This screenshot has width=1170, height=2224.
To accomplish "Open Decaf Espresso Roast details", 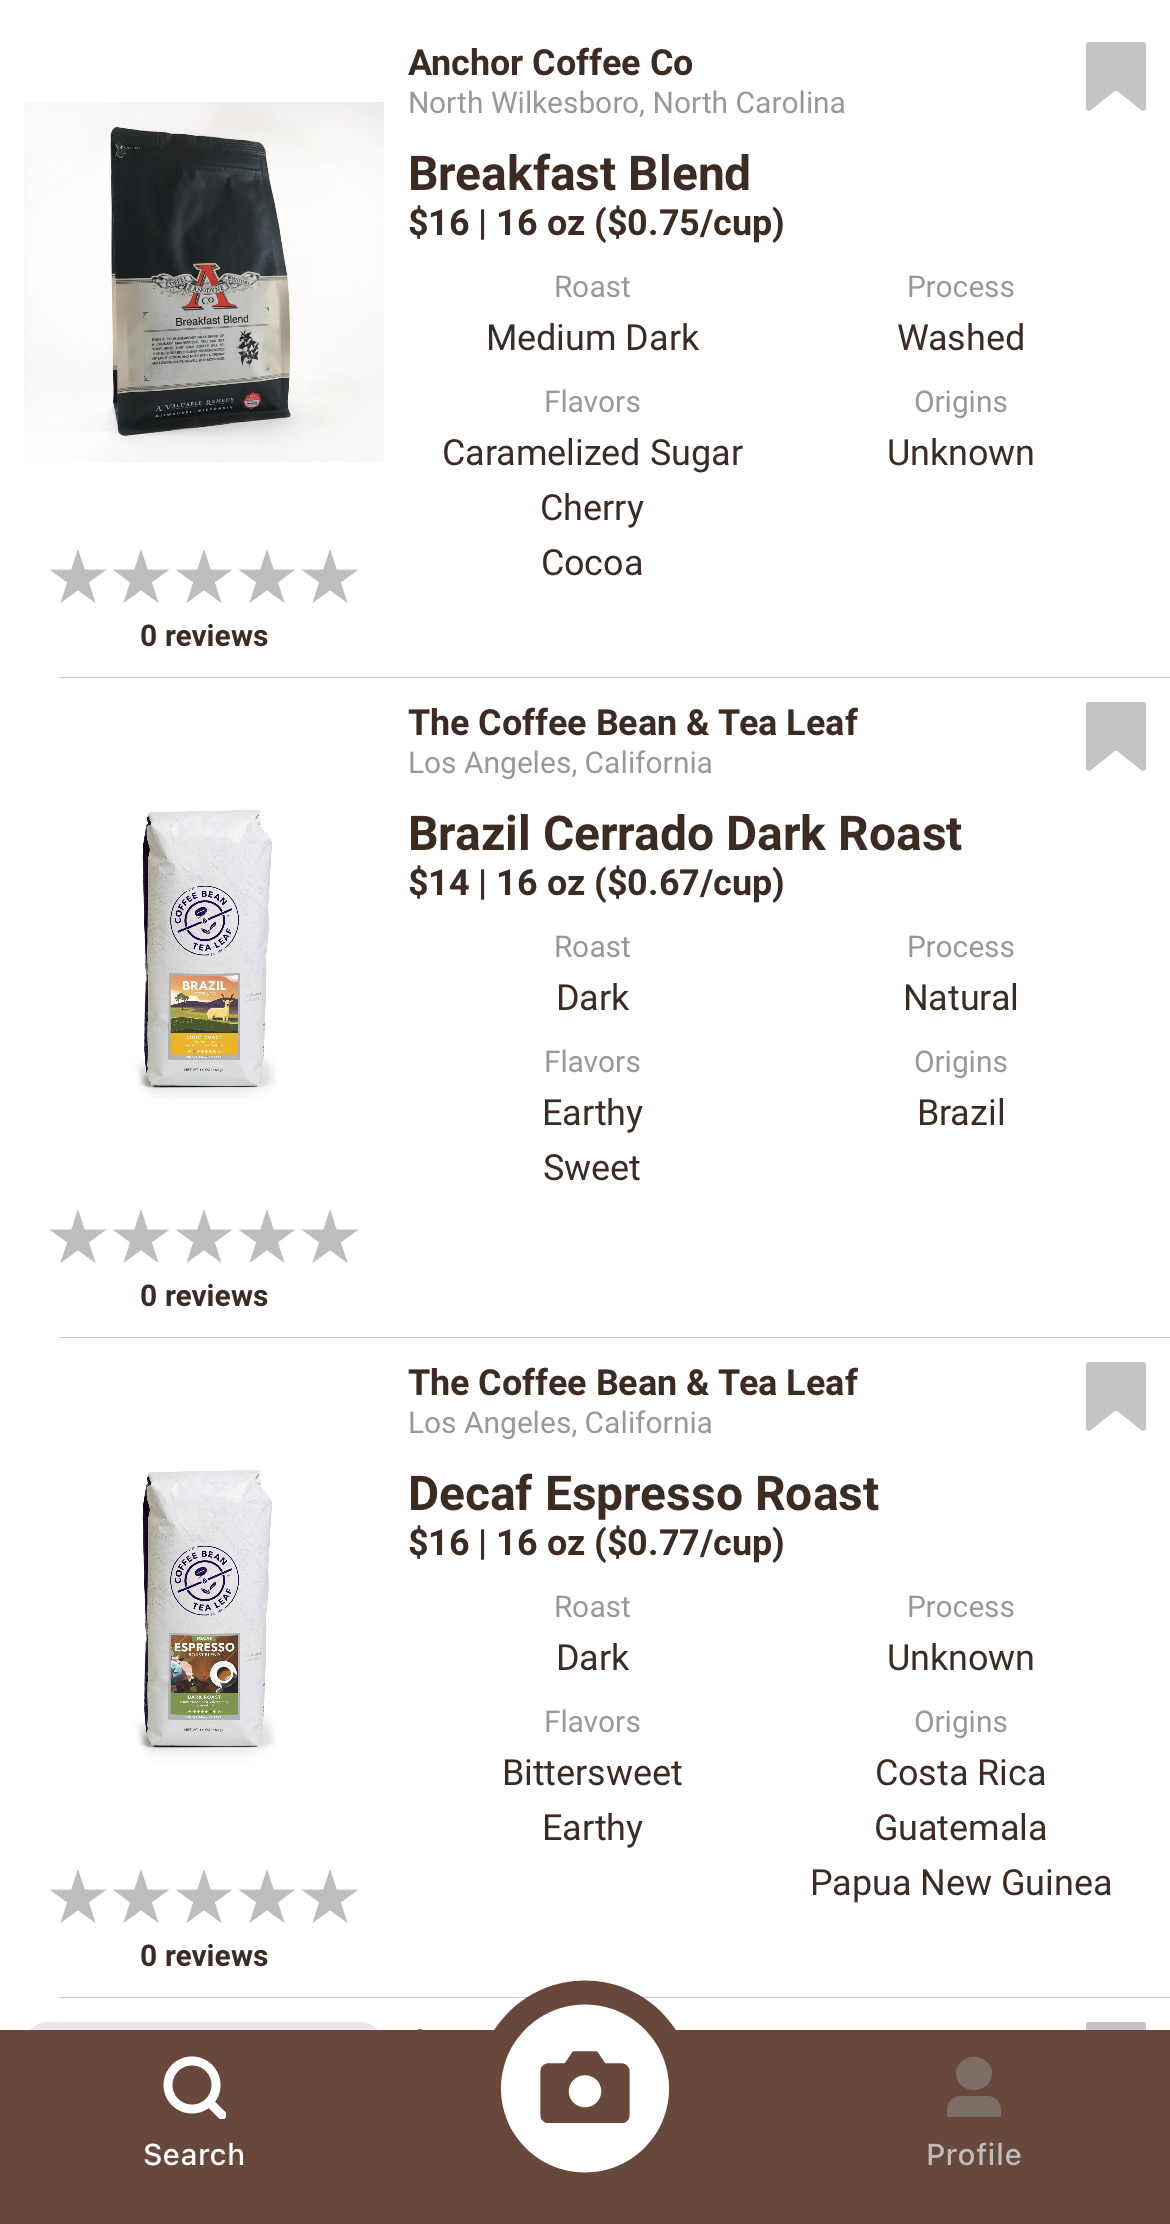I will click(643, 1494).
